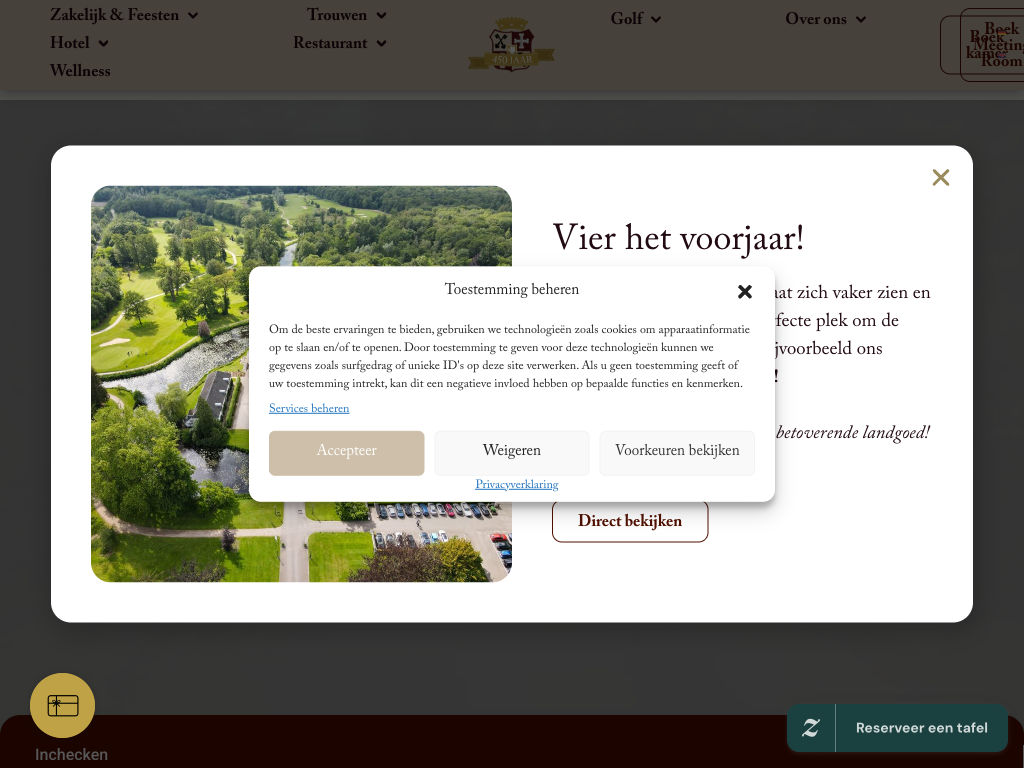Expand the Over ons dropdown

[860, 20]
